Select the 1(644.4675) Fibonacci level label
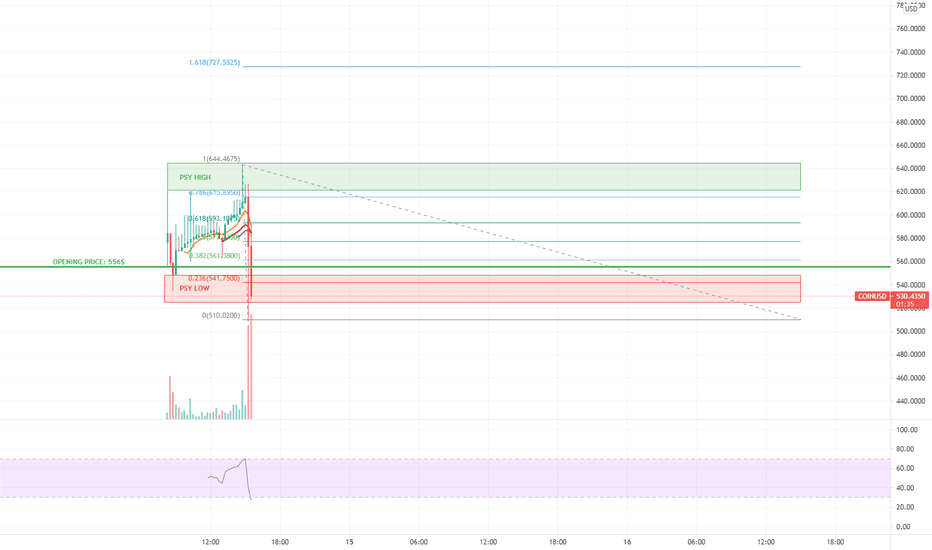 point(221,159)
